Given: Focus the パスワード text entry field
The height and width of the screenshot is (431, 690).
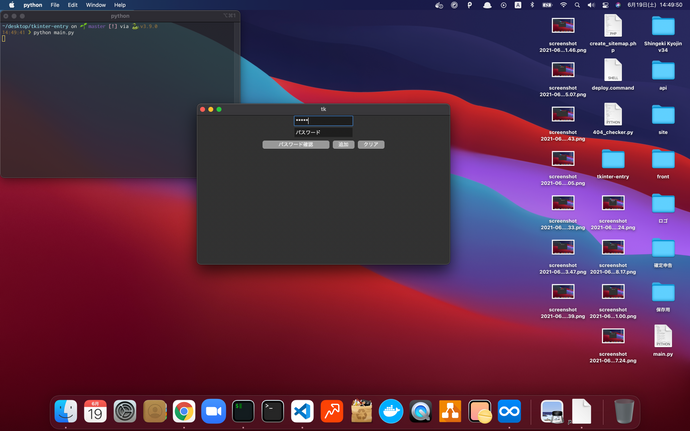Looking at the screenshot, I should 323,132.
